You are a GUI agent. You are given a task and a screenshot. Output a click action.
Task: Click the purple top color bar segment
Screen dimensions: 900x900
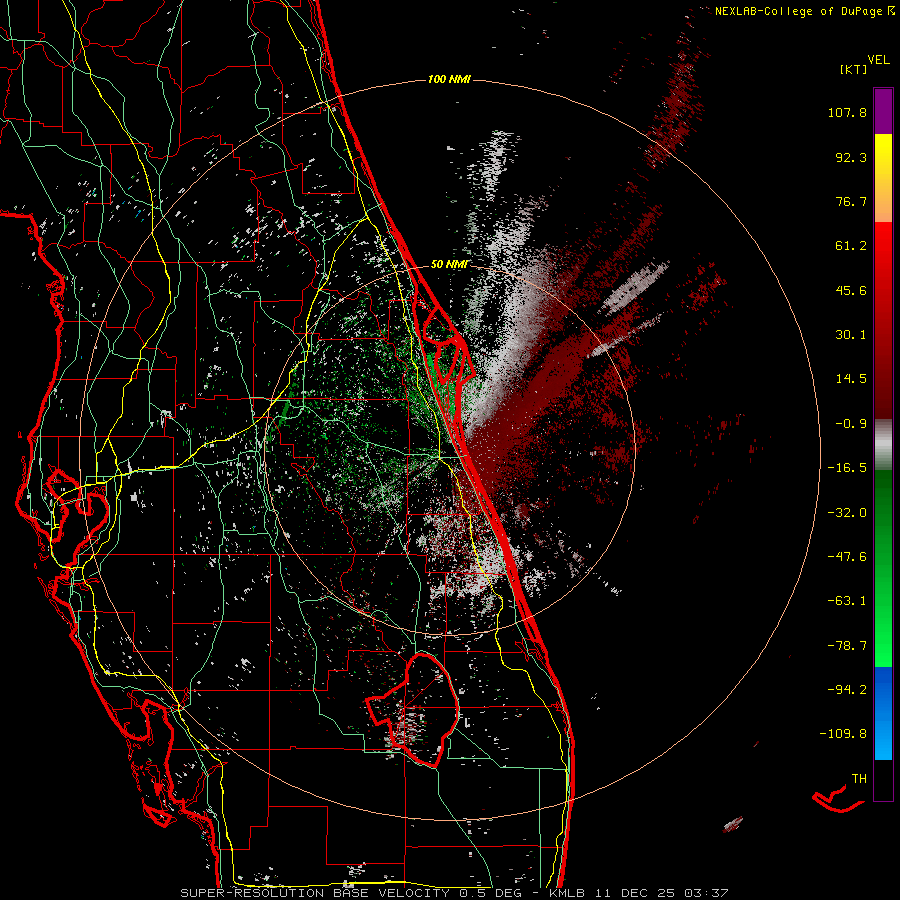(x=883, y=111)
